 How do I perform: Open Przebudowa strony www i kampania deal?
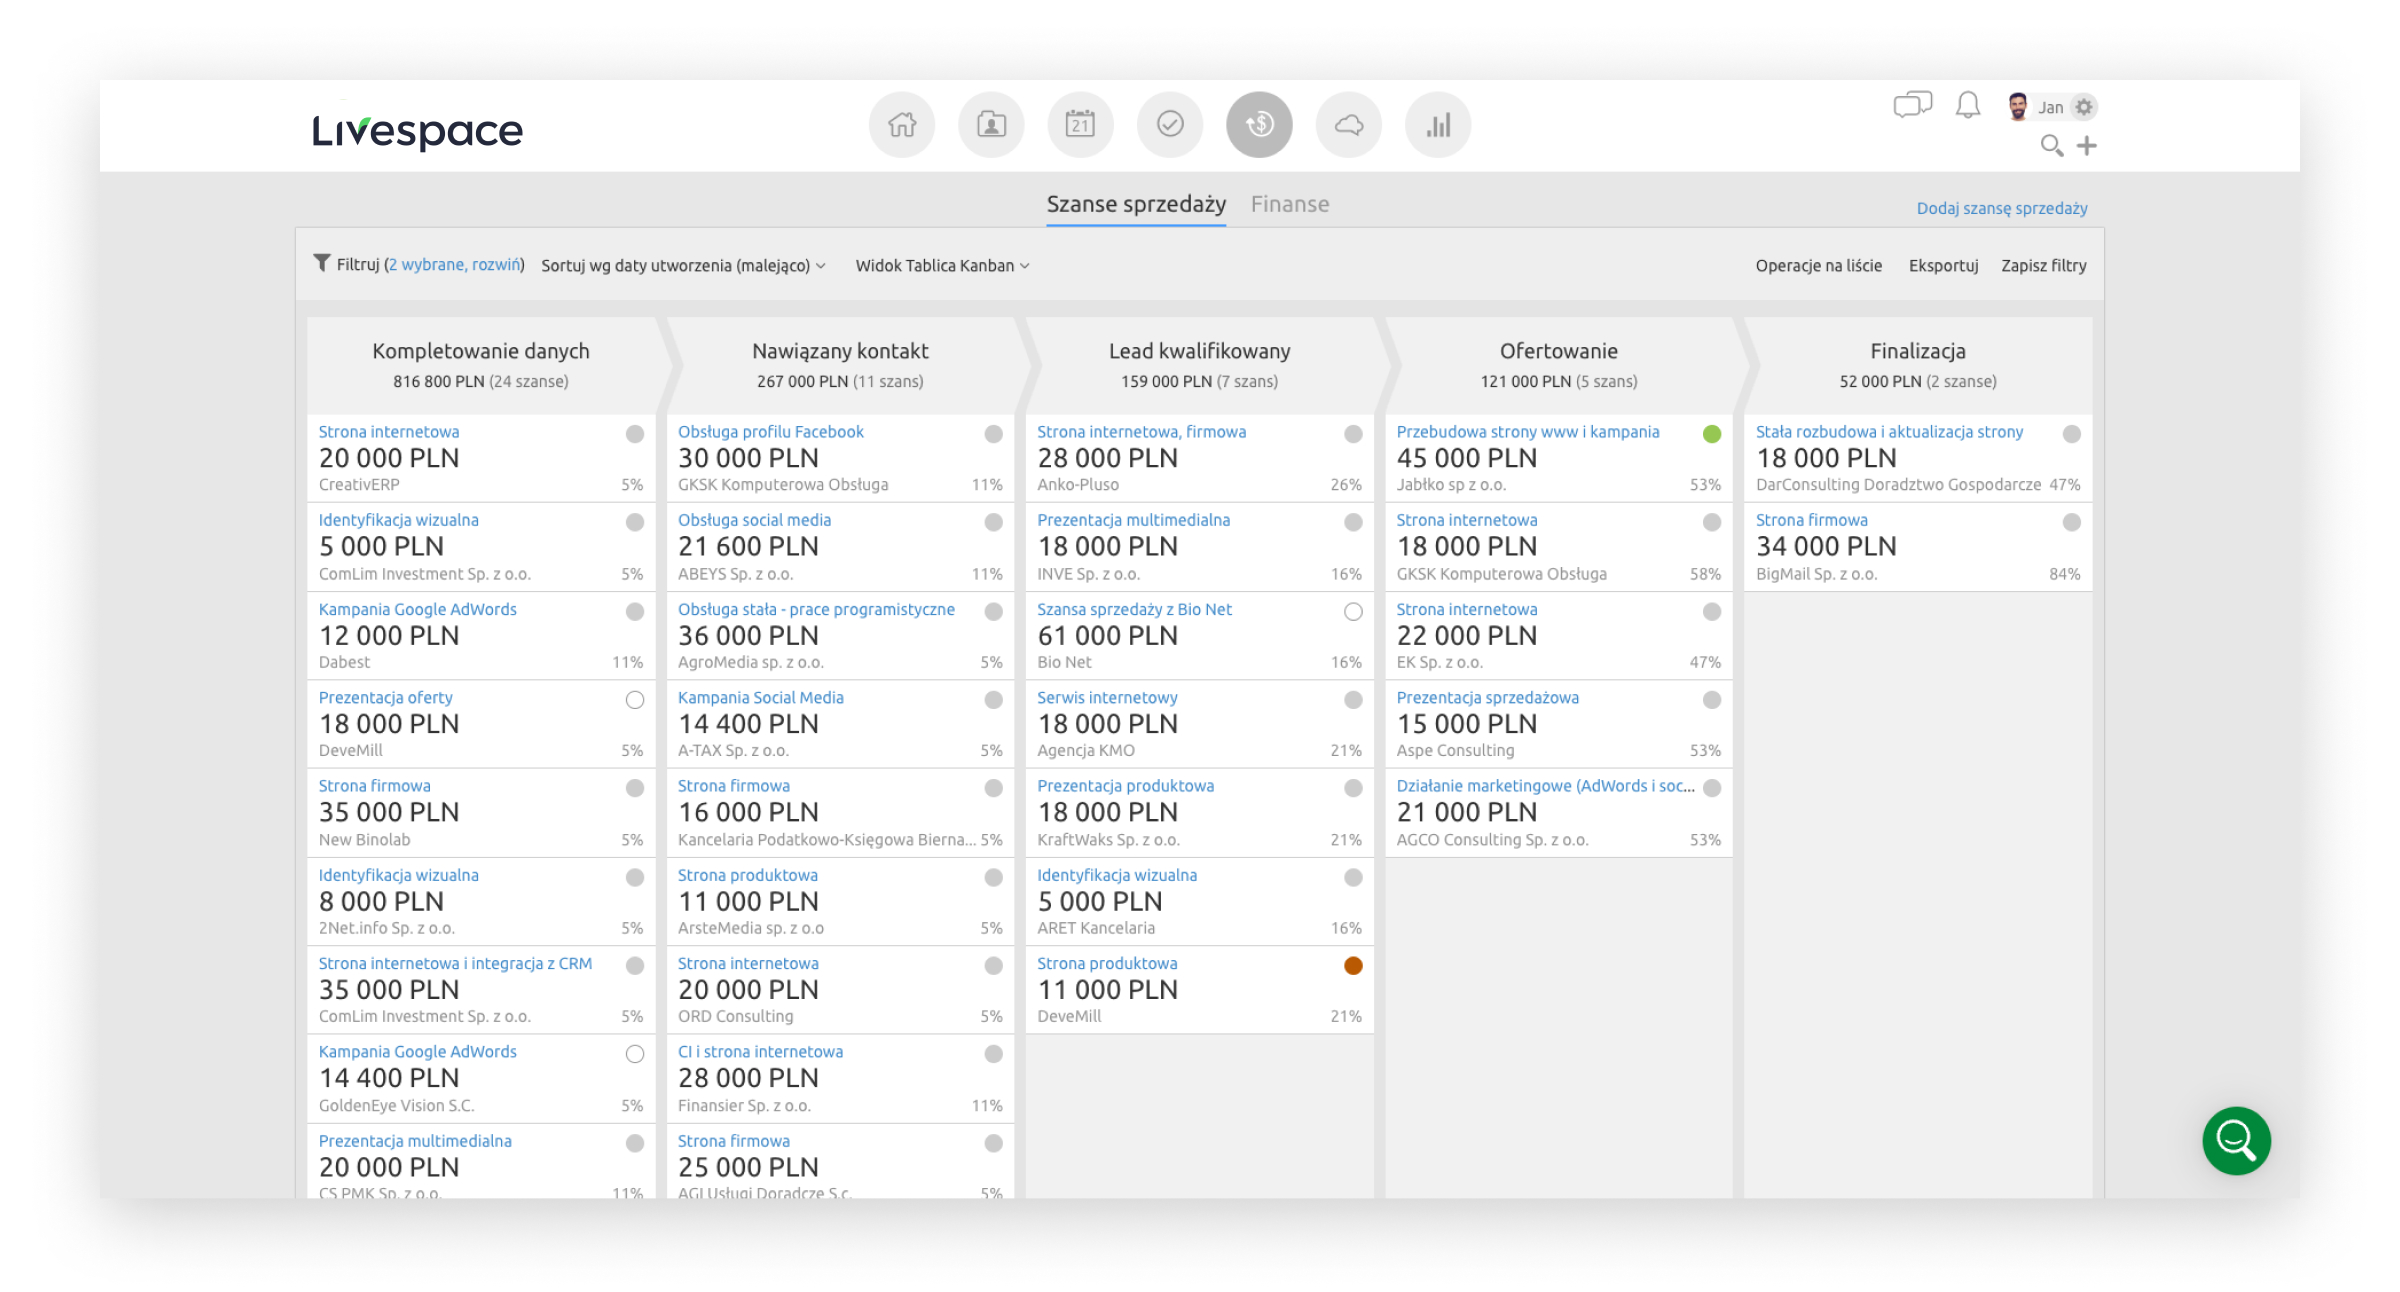(1527, 432)
